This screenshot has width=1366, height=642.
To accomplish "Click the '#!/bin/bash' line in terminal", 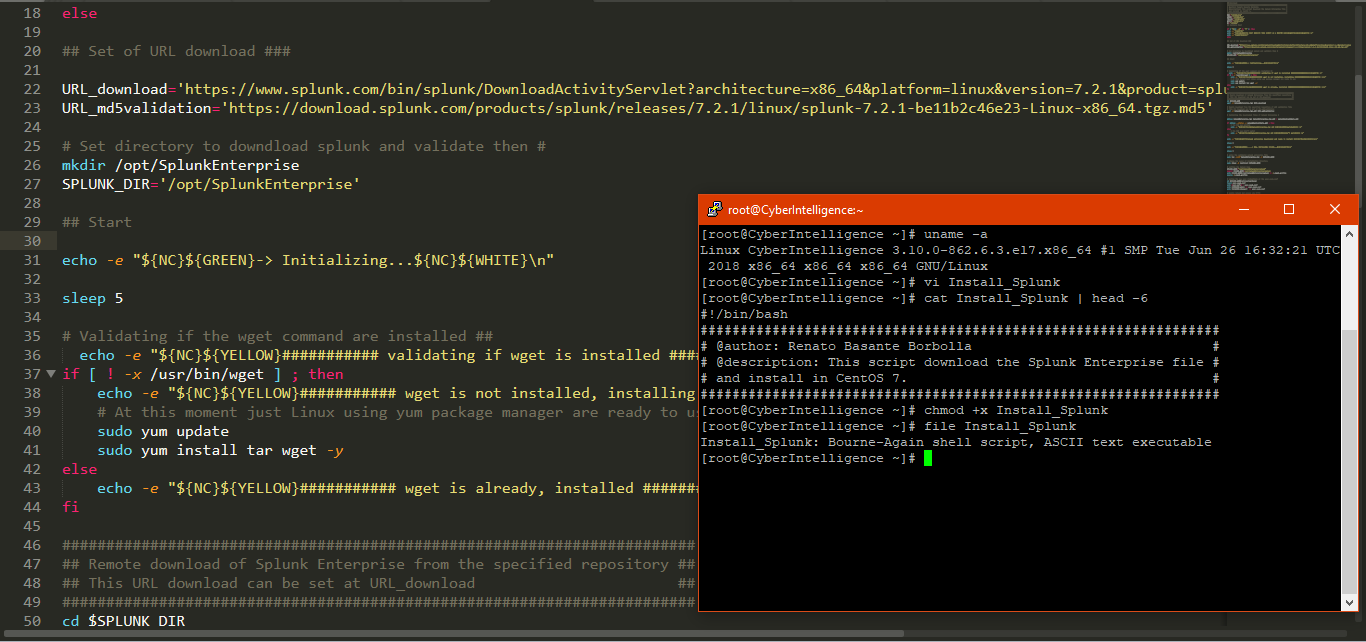I will [x=744, y=314].
